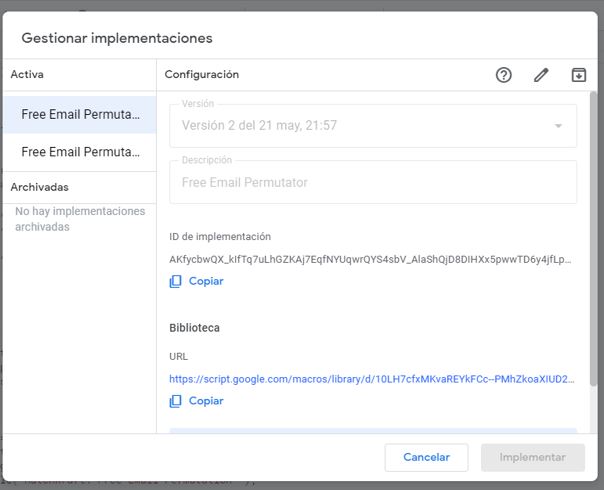
Task: Click the AKfycbwQX deployment ID text
Action: pos(370,260)
